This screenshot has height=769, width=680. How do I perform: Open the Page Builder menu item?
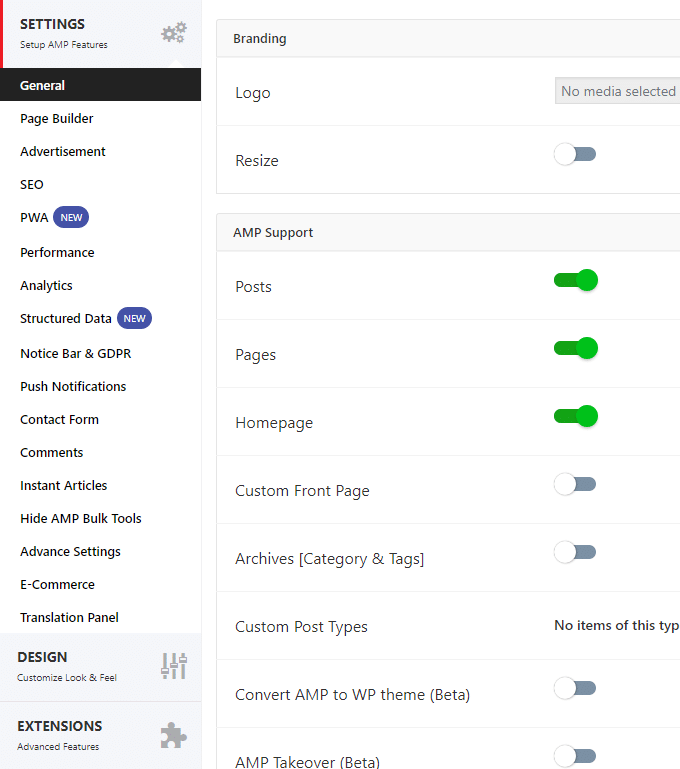click(57, 119)
